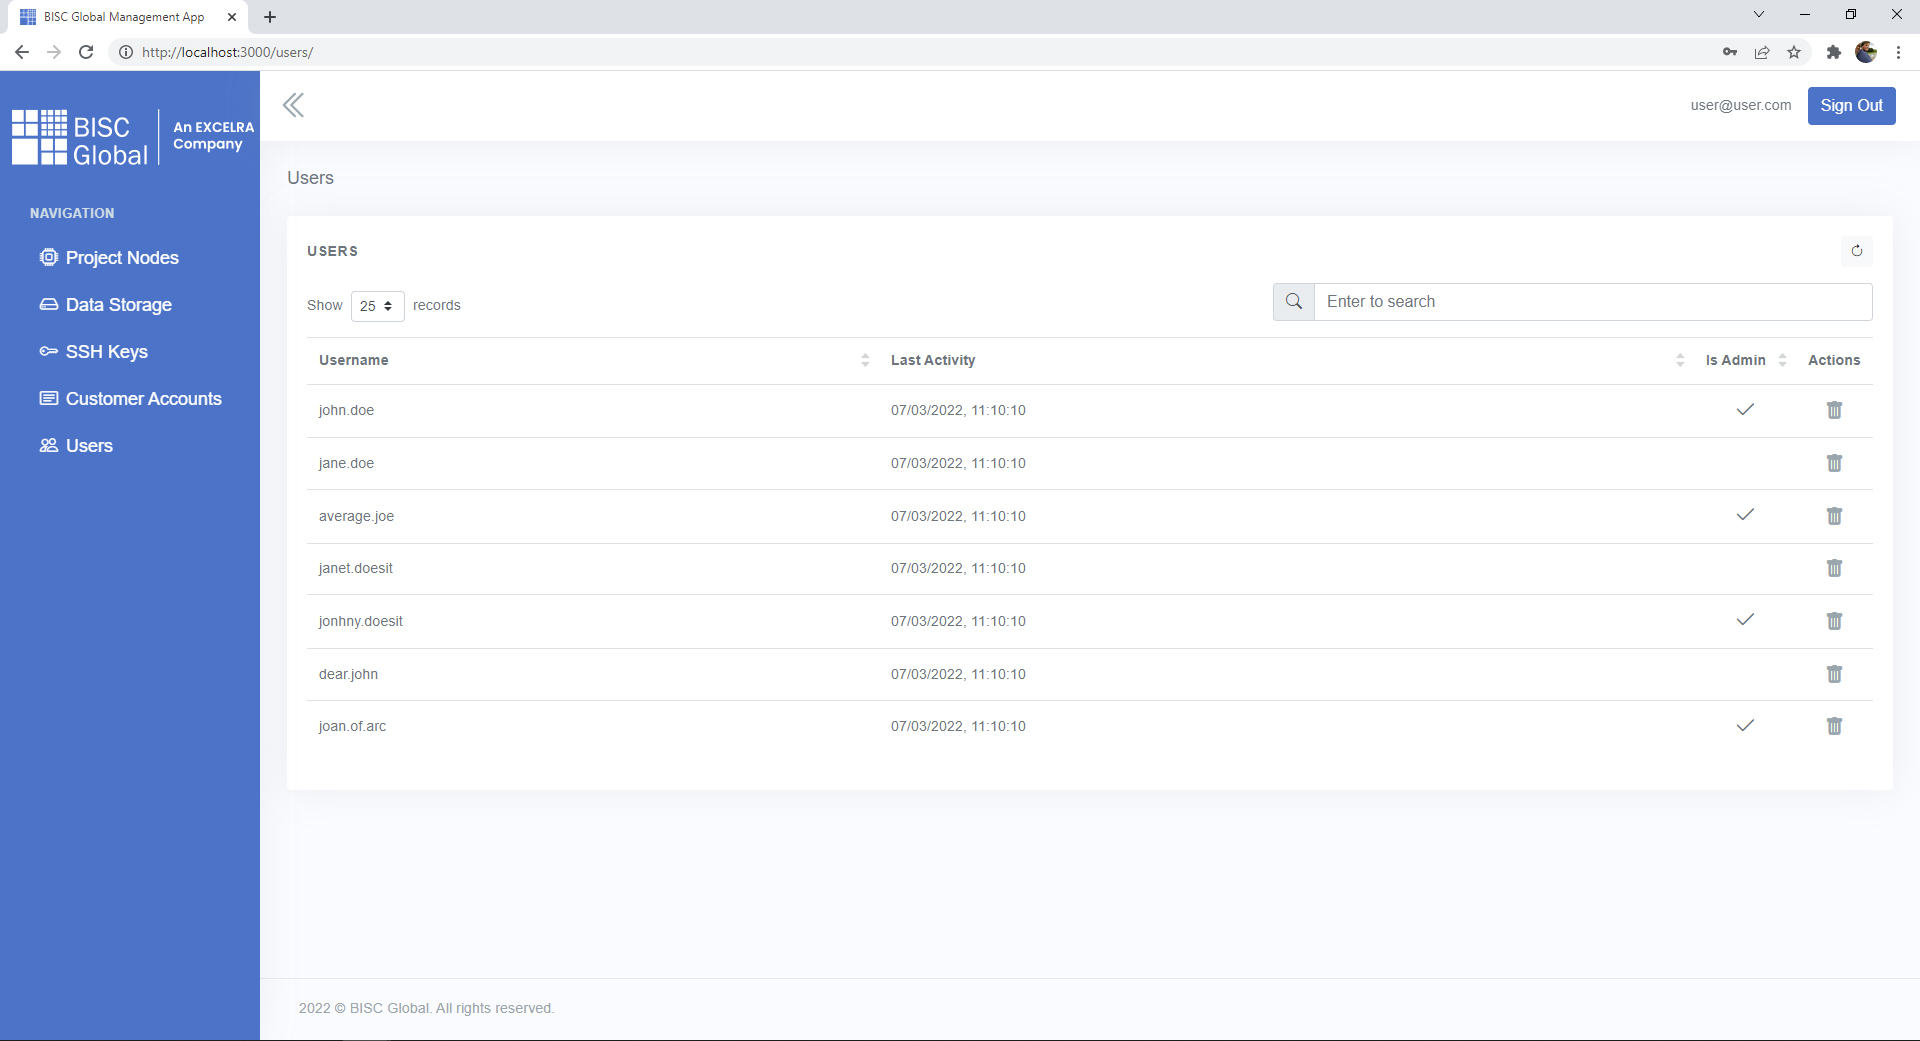
Task: Click the Sign Out button
Action: [1851, 106]
